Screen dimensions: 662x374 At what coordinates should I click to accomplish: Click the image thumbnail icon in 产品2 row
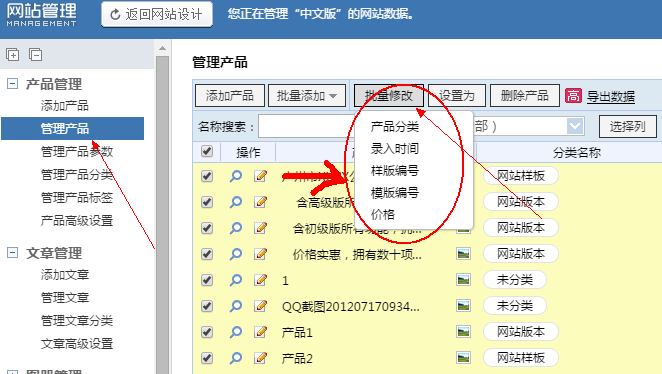pyautogui.click(x=464, y=358)
